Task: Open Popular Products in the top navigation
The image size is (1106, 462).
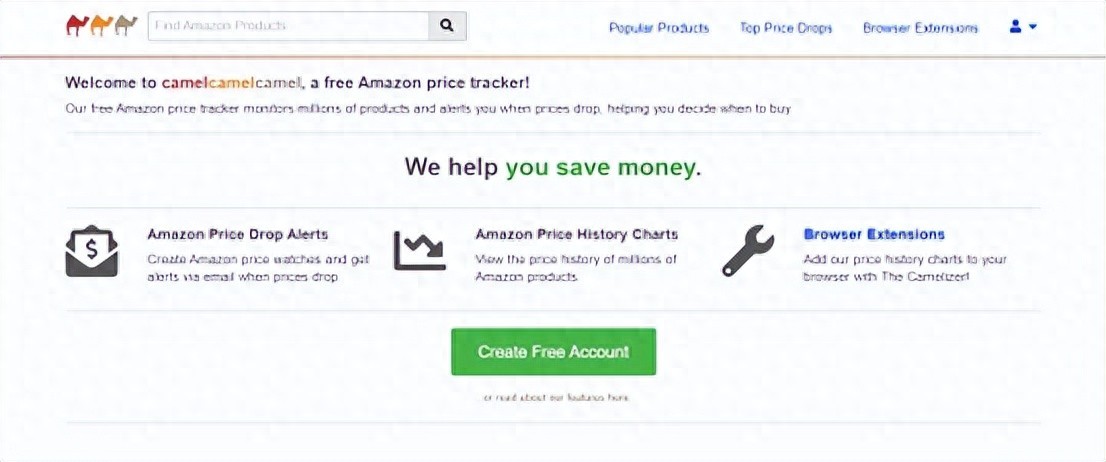Action: [659, 28]
